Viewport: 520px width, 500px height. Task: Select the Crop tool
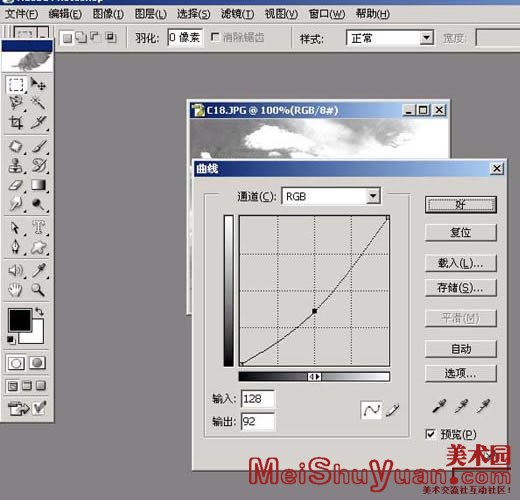[16, 122]
